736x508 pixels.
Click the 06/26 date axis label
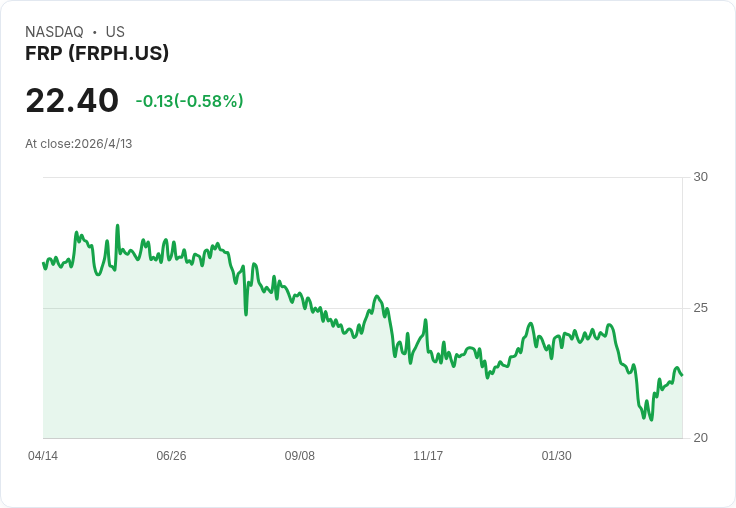tap(171, 455)
